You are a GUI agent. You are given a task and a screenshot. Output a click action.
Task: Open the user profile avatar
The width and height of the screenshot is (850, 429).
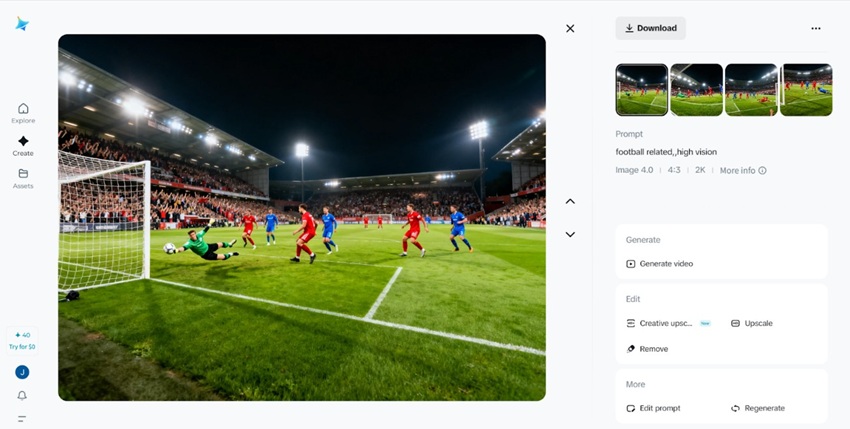[x=22, y=372]
